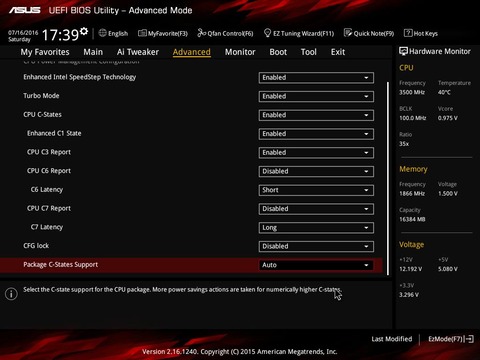This screenshot has height=360, width=480.
Task: Open settings gear next to clock
Action: click(x=84, y=31)
